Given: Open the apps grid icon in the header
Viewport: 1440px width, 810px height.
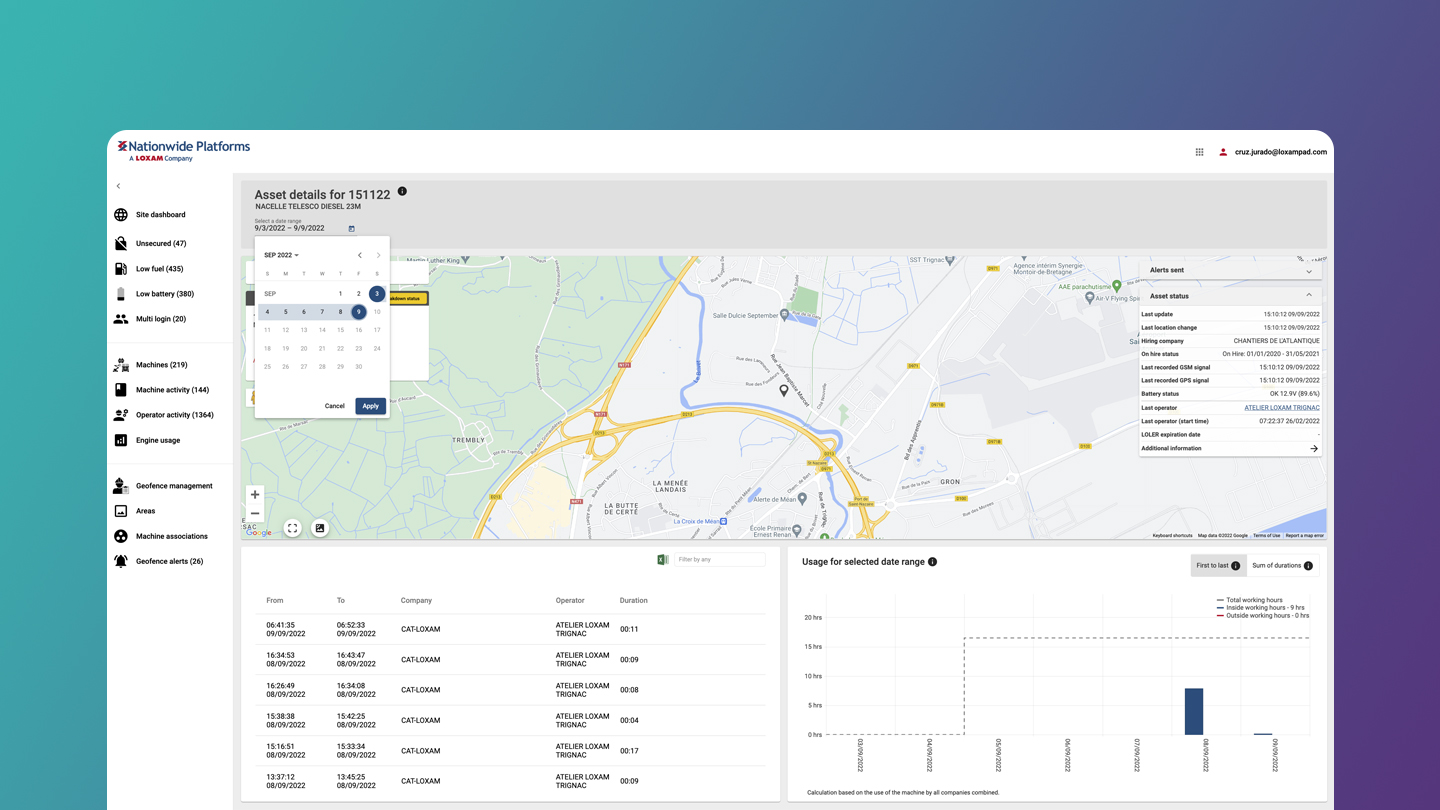Looking at the screenshot, I should (1199, 152).
